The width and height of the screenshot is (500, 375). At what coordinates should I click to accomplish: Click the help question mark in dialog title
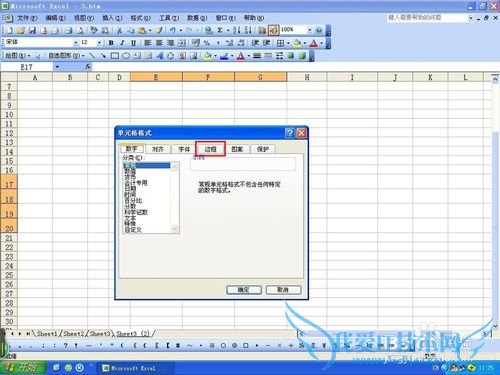(290, 133)
